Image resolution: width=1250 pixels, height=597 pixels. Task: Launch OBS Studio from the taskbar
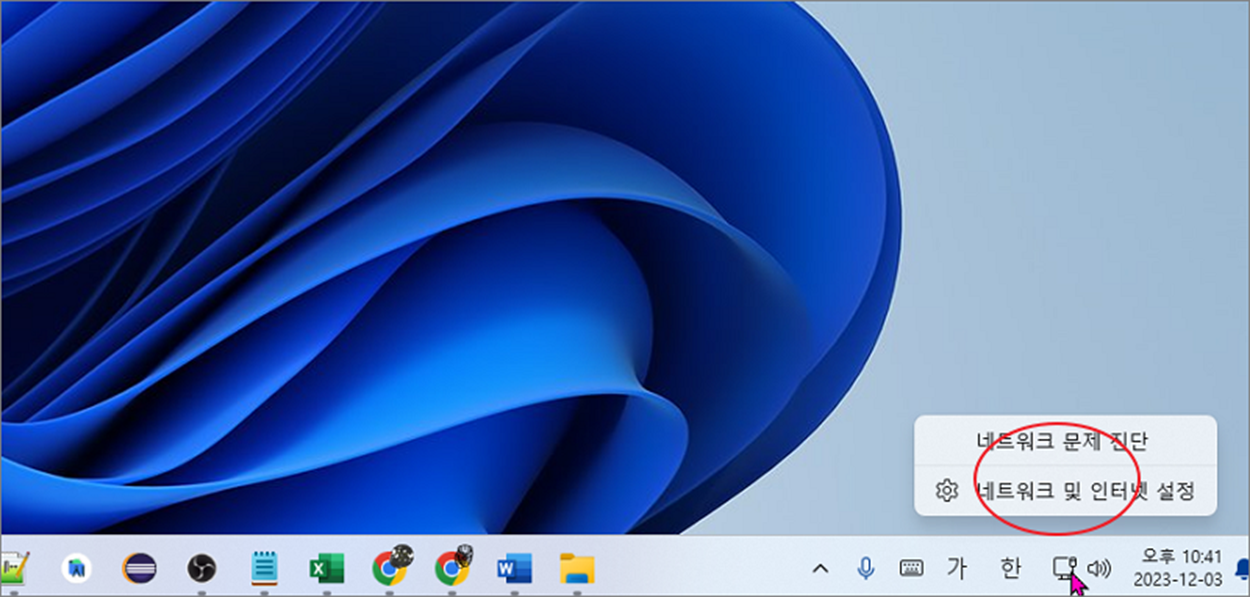202,569
